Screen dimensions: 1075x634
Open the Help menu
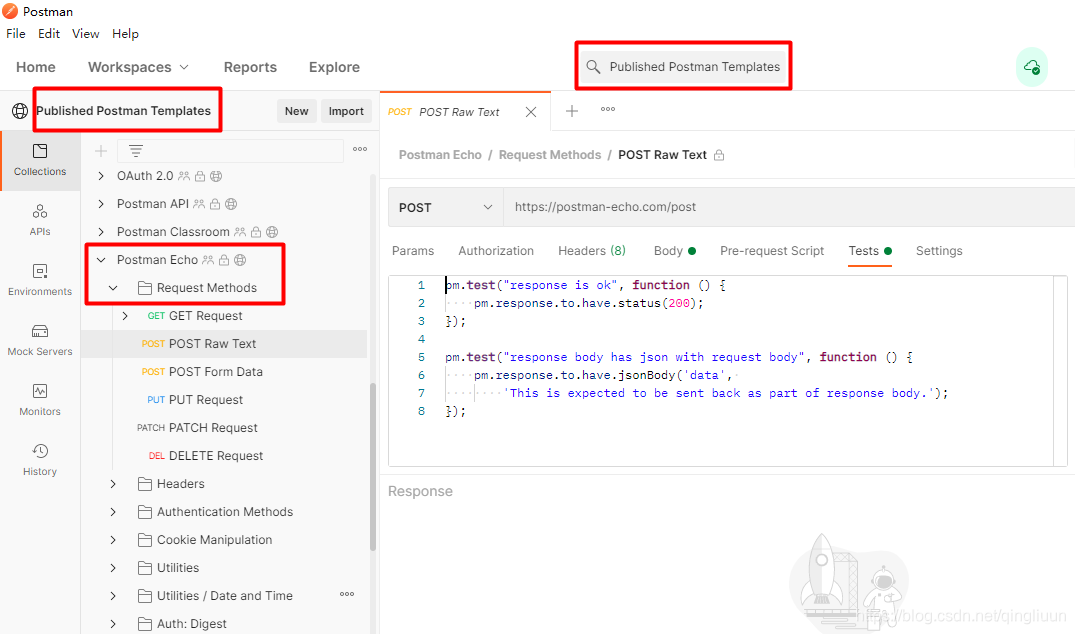pos(125,34)
